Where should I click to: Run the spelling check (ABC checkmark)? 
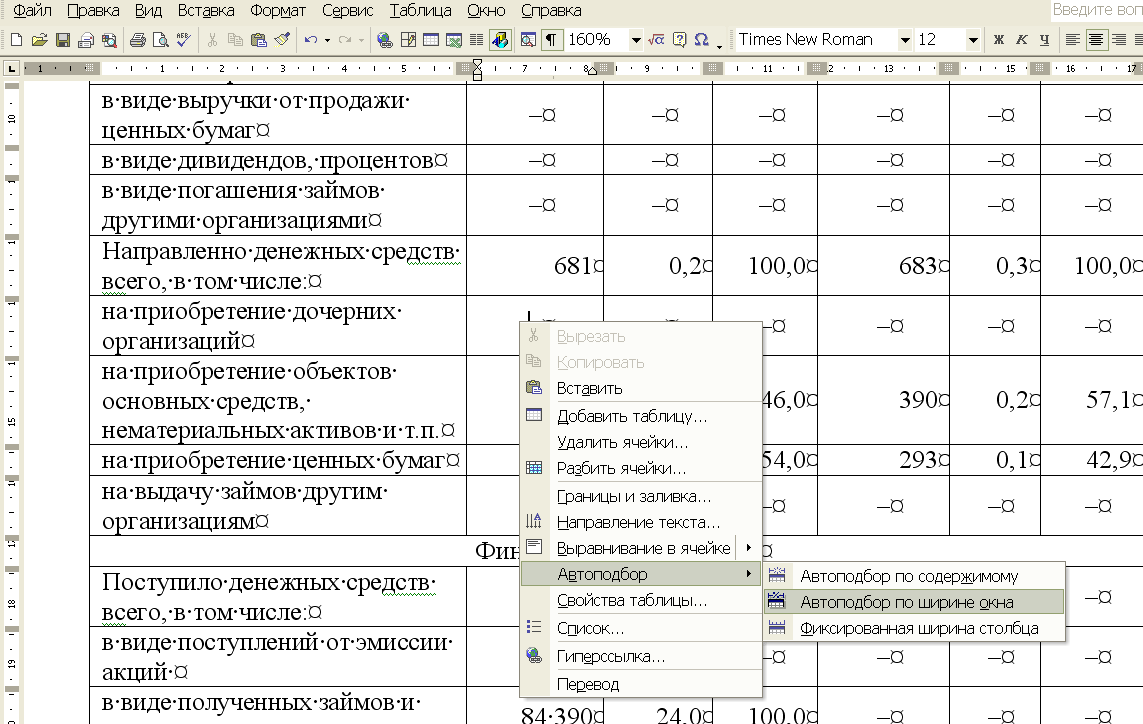click(x=184, y=40)
